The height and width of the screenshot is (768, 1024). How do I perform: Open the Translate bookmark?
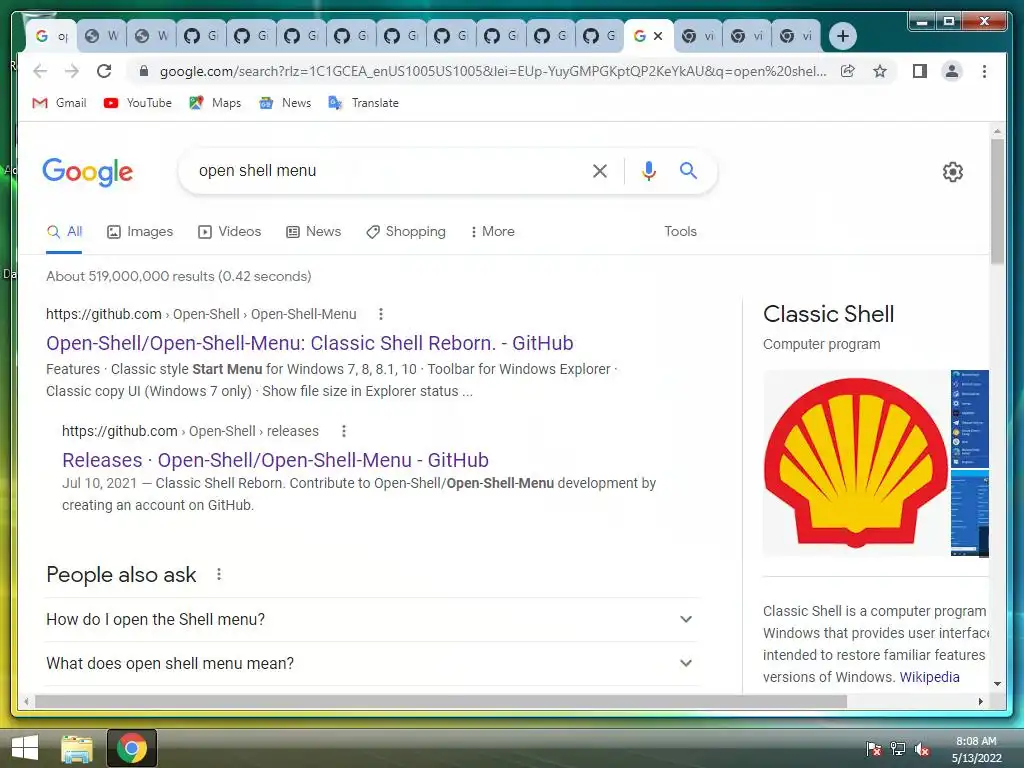[363, 103]
